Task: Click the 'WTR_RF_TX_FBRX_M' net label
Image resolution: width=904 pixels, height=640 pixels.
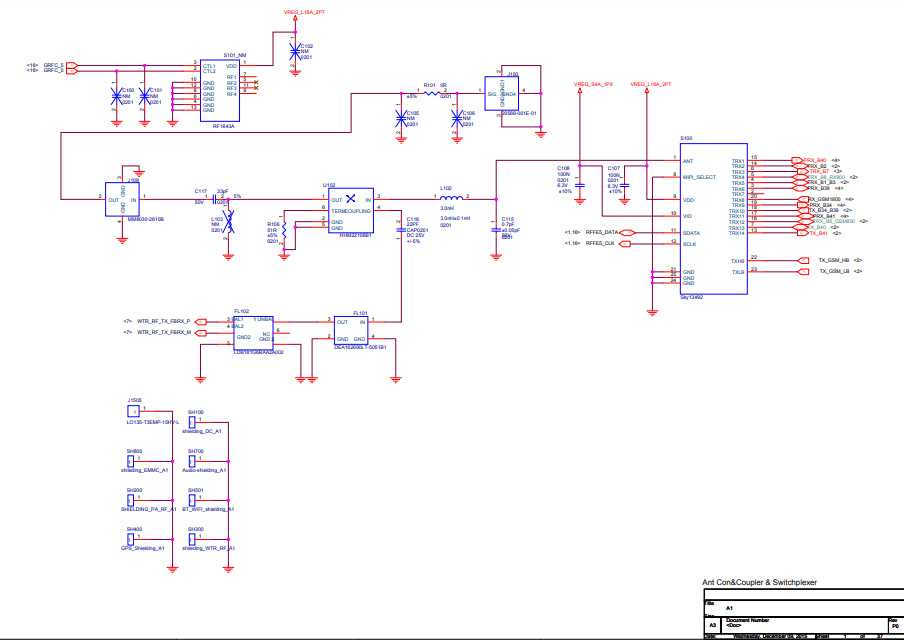Action: tap(164, 333)
